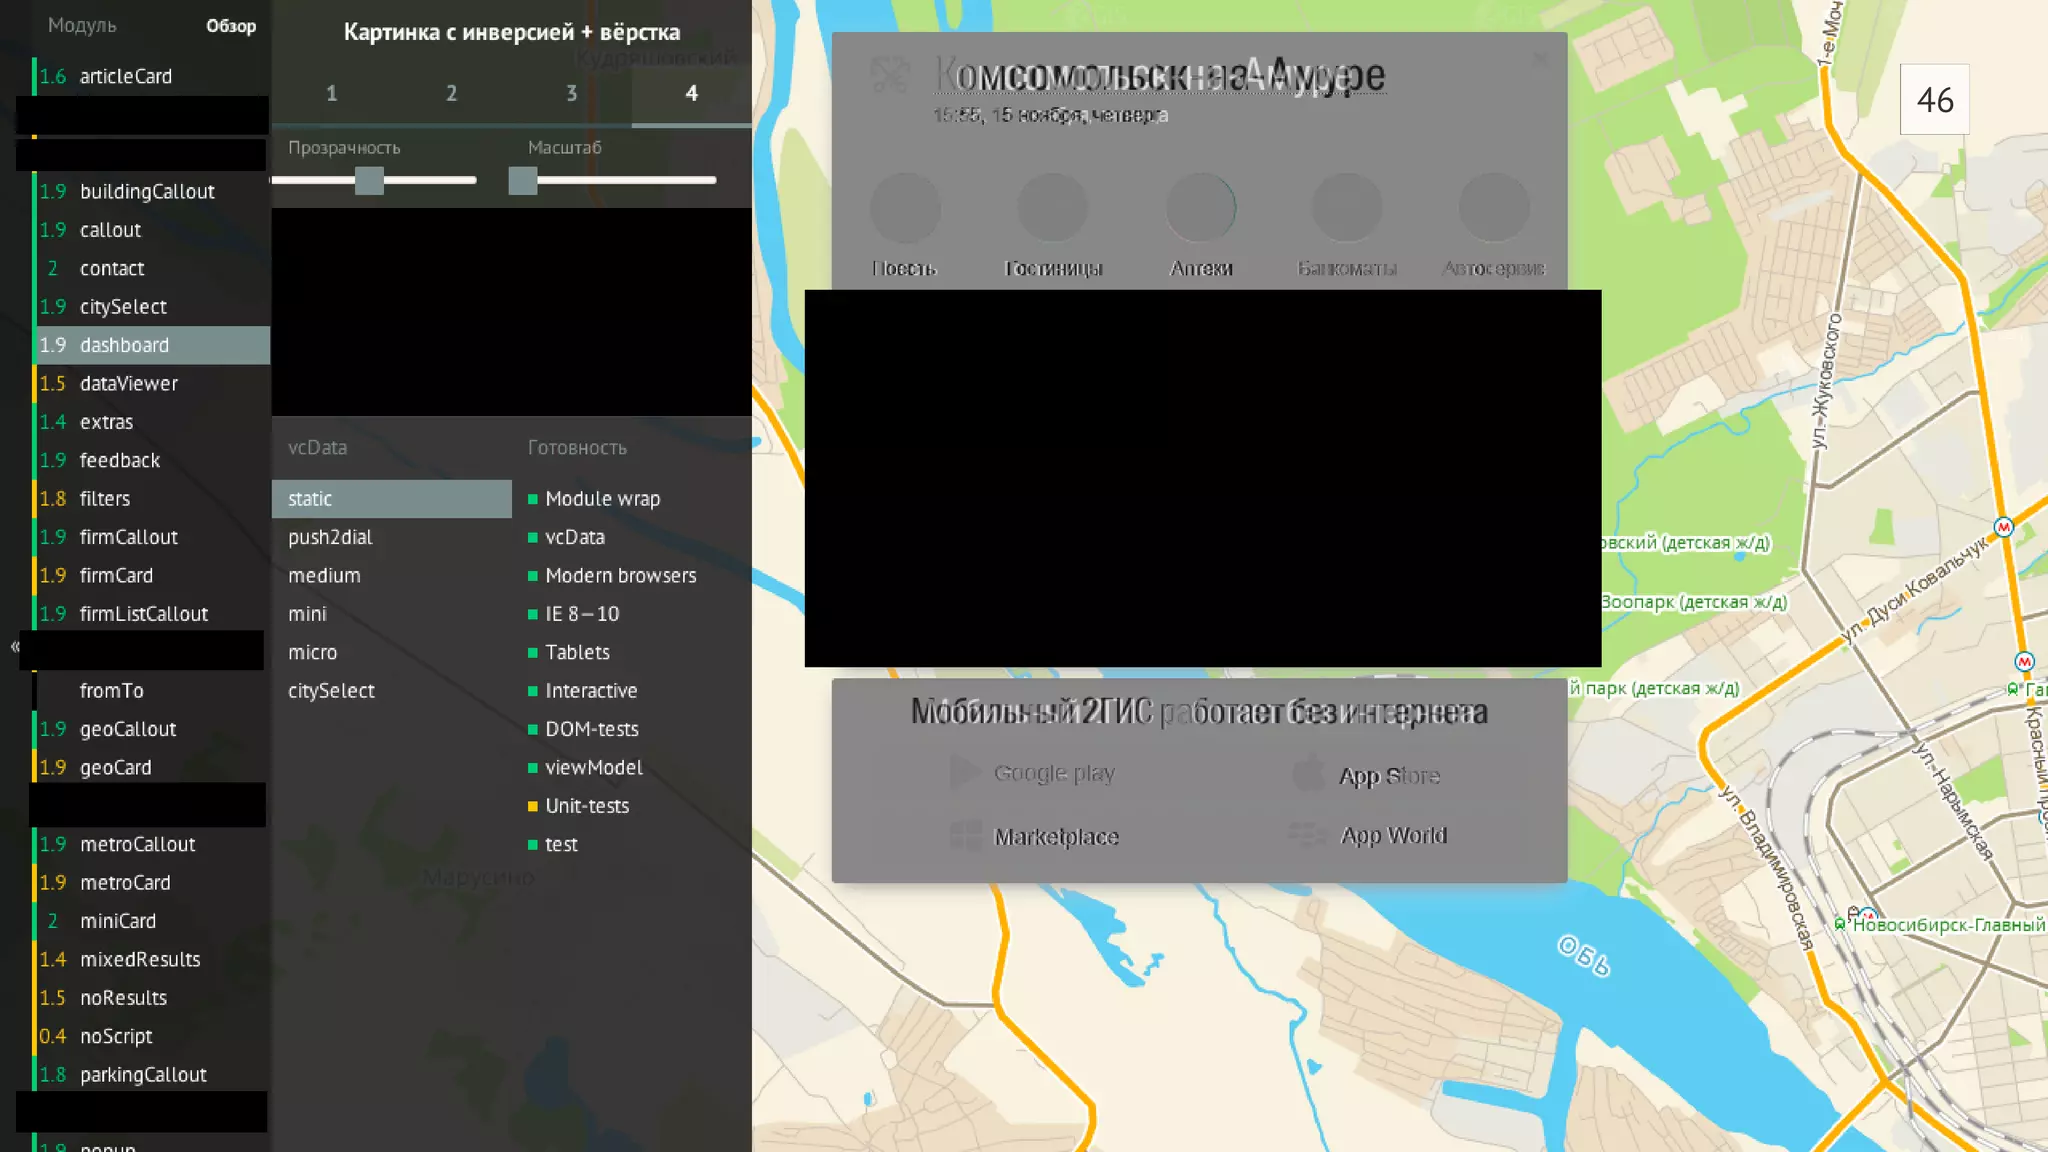Open the city name selector Комсомольск-на-Амуре
The image size is (2048, 1152).
click(x=1160, y=75)
